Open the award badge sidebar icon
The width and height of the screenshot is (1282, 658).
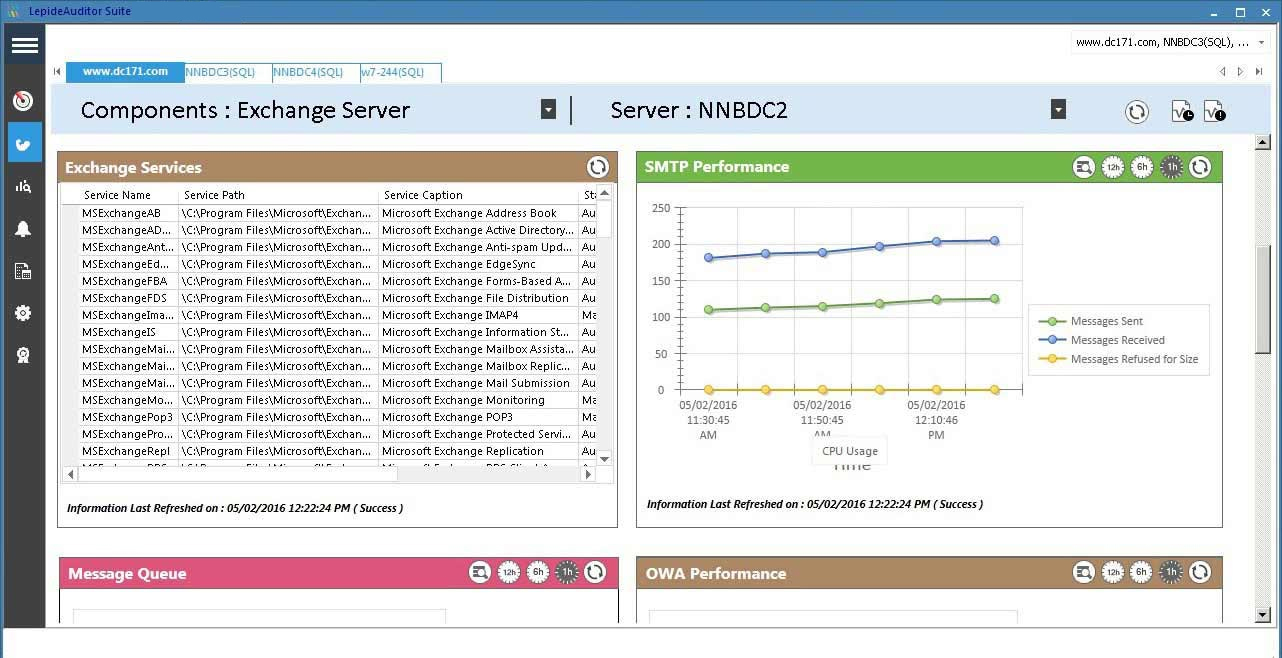[x=23, y=355]
